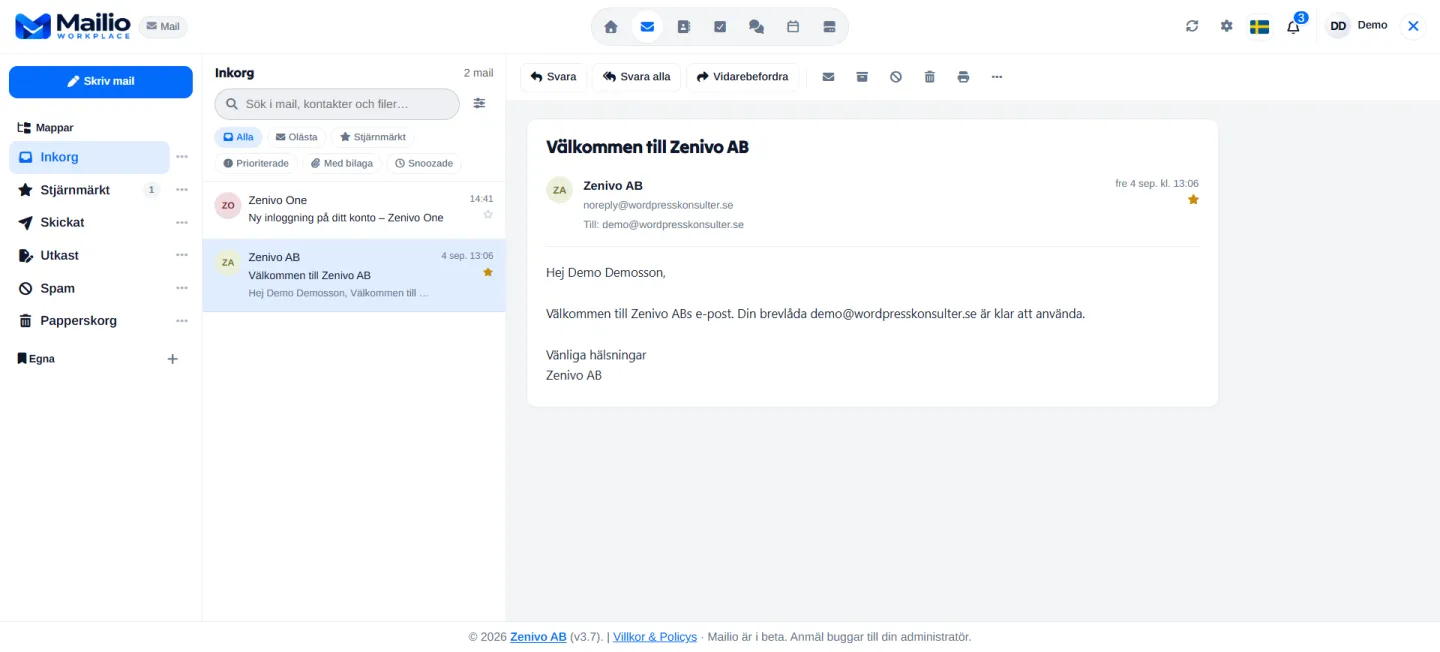Click the Egna folders heading
This screenshot has width=1440, height=652.
(x=37, y=359)
